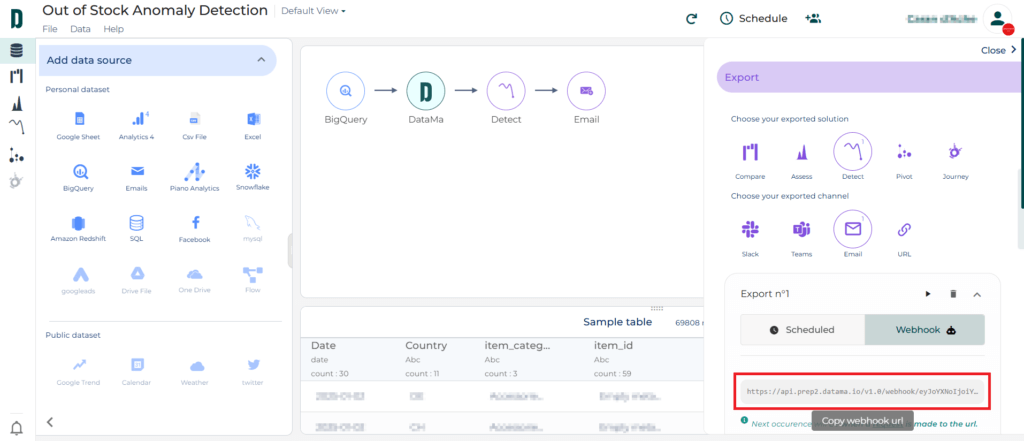This screenshot has height=441, width=1024.
Task: Select the BigQuery data source icon
Action: (x=78, y=172)
